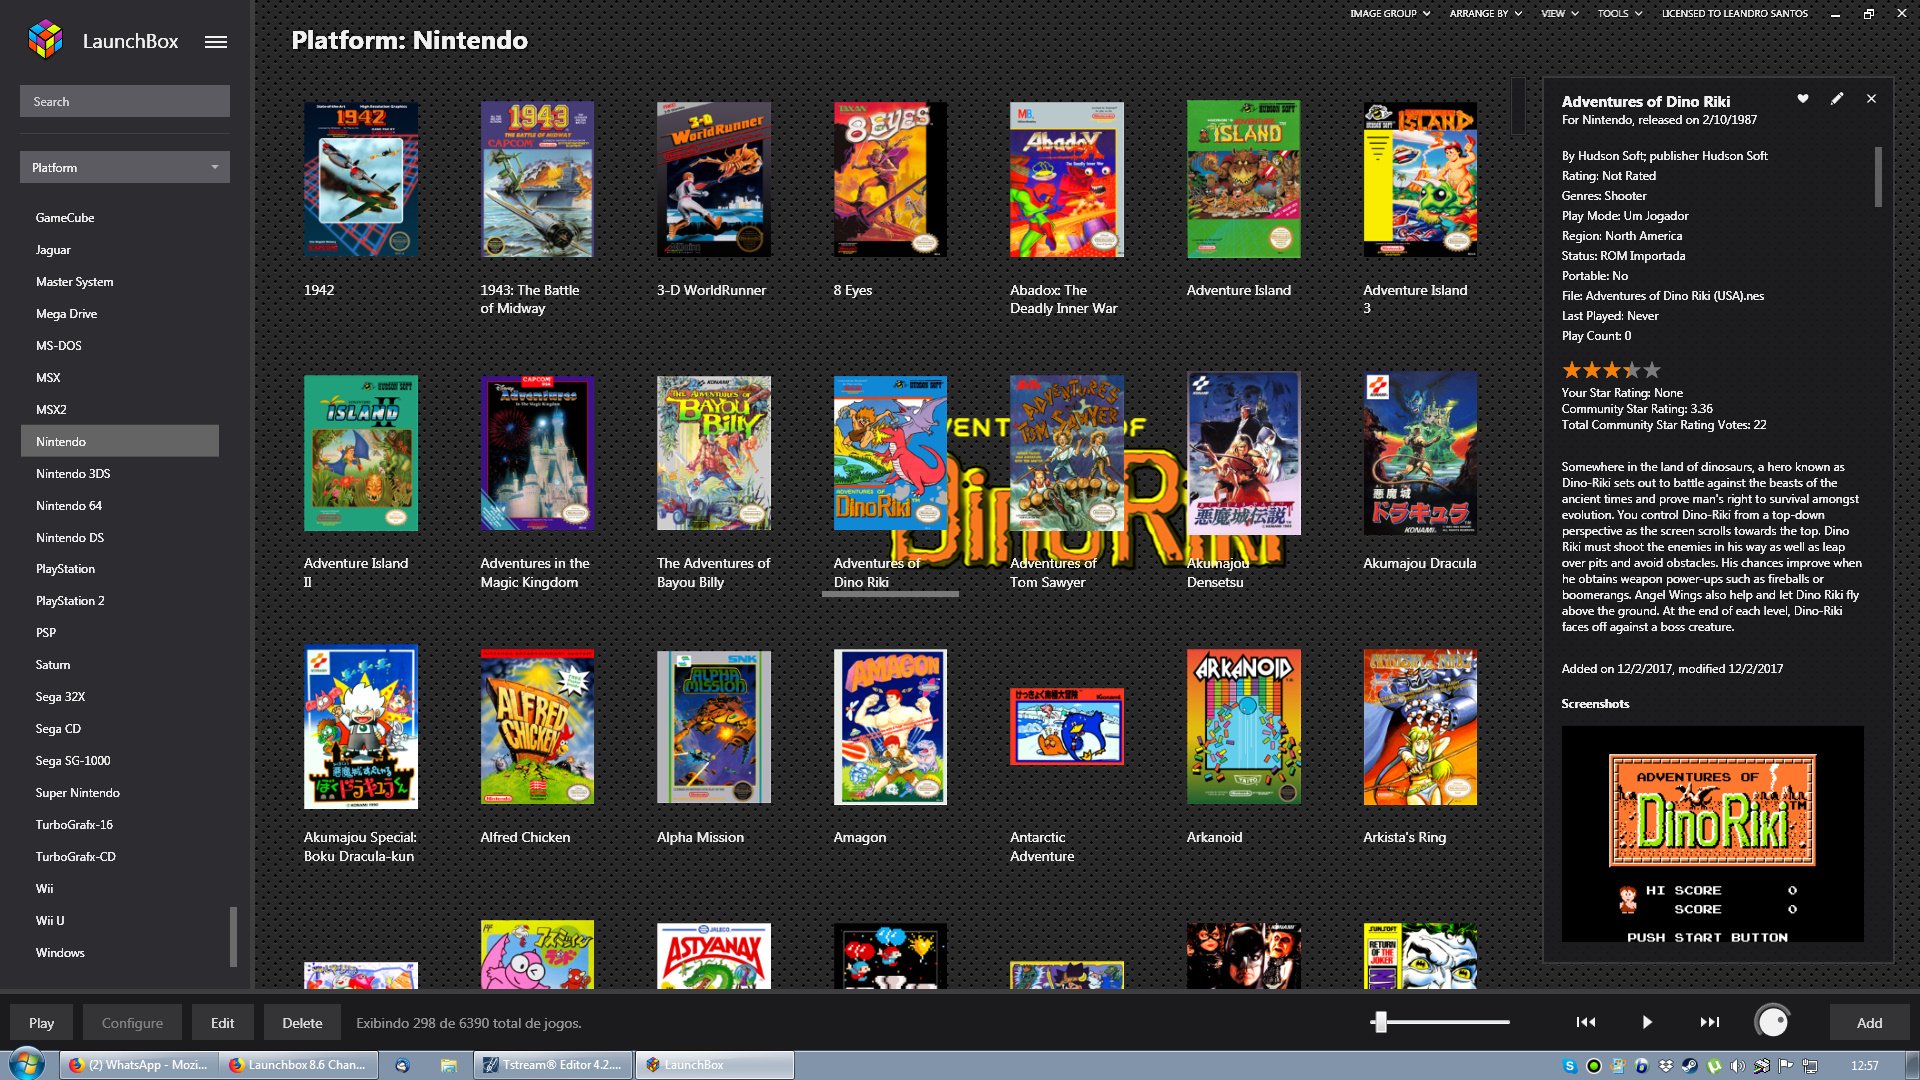Rate game using the star rating bar
Image resolution: width=1920 pixels, height=1080 pixels.
[x=1611, y=370]
